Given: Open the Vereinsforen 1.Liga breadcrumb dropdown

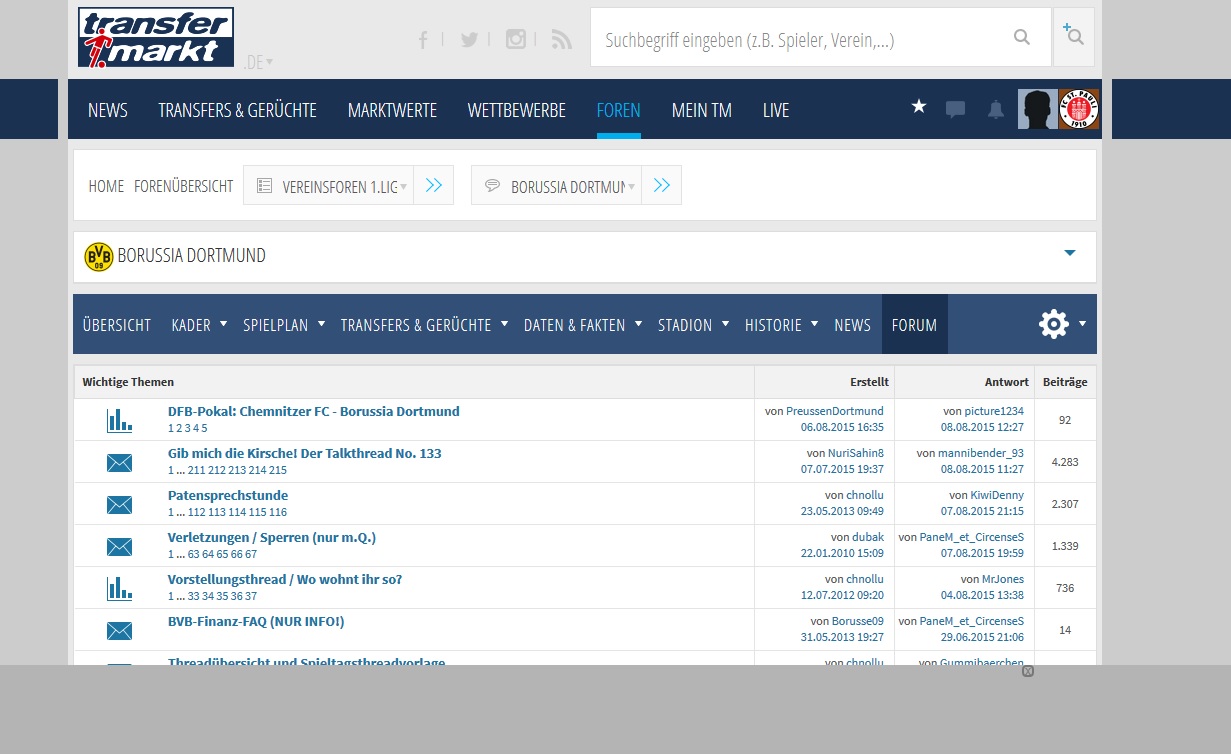Looking at the screenshot, I should click(x=328, y=185).
